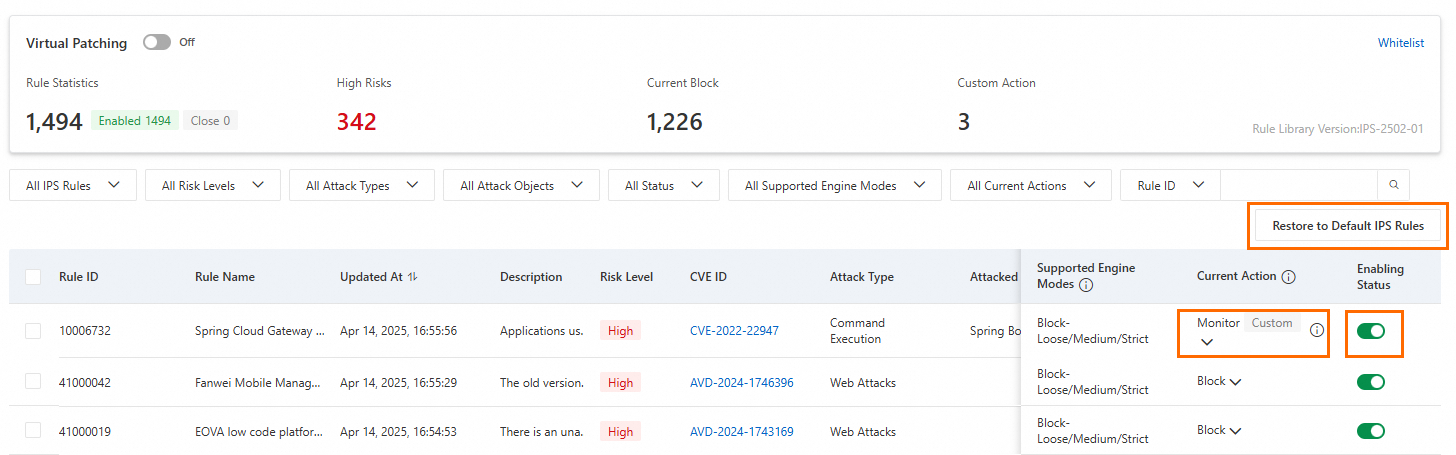Screen dimensions: 1456x455
Task: Click the Rule ID column header
Action: tap(79, 277)
